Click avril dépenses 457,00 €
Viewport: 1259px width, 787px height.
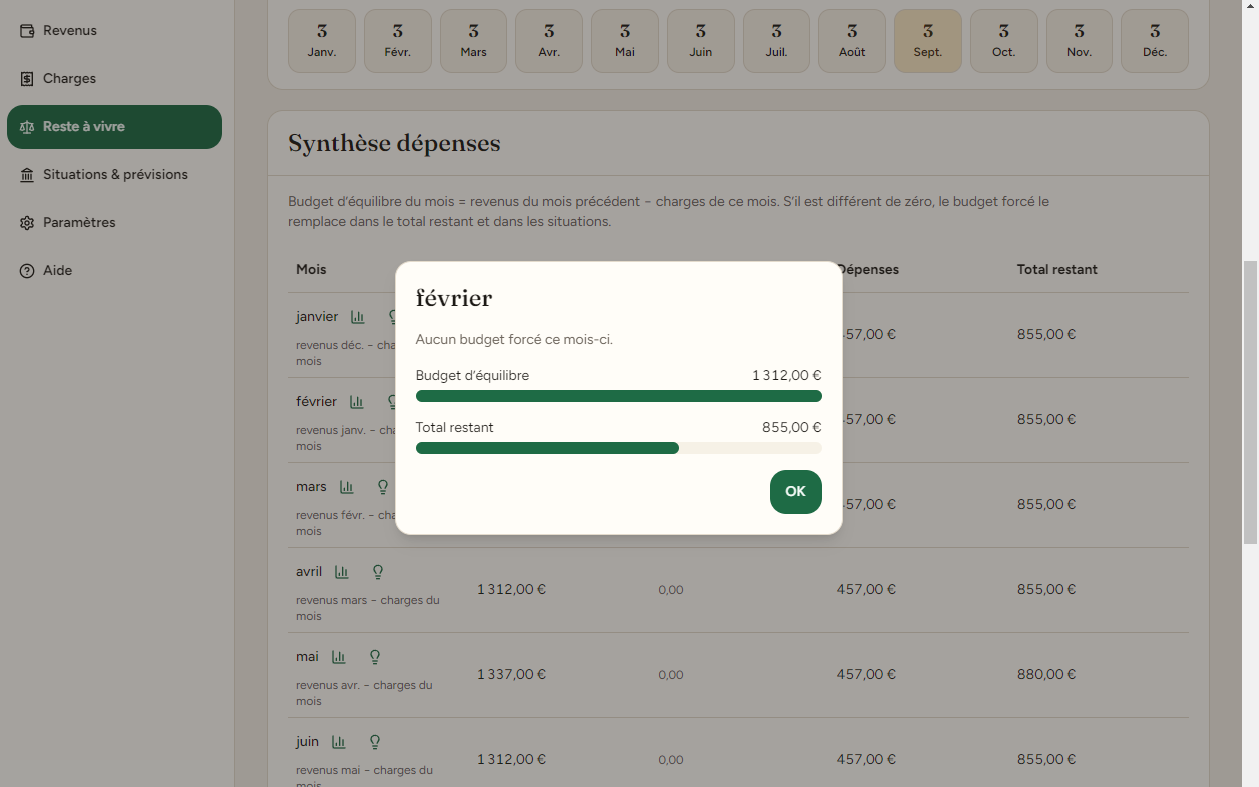[866, 590]
